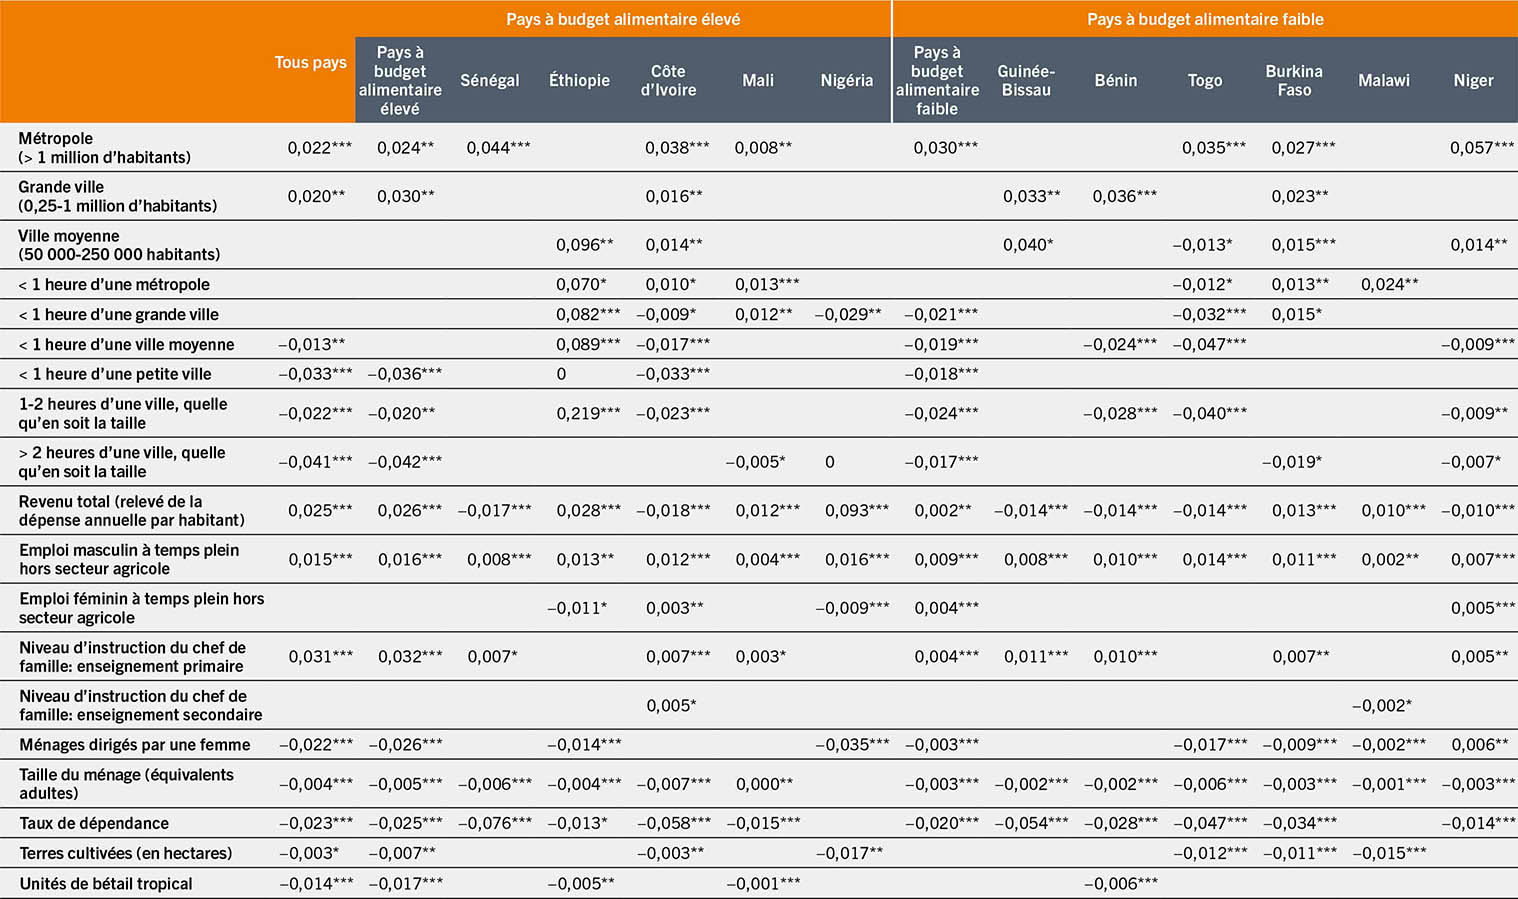The width and height of the screenshot is (1518, 899).
Task: Select the Côte d'Ivoire column header
Action: point(668,80)
